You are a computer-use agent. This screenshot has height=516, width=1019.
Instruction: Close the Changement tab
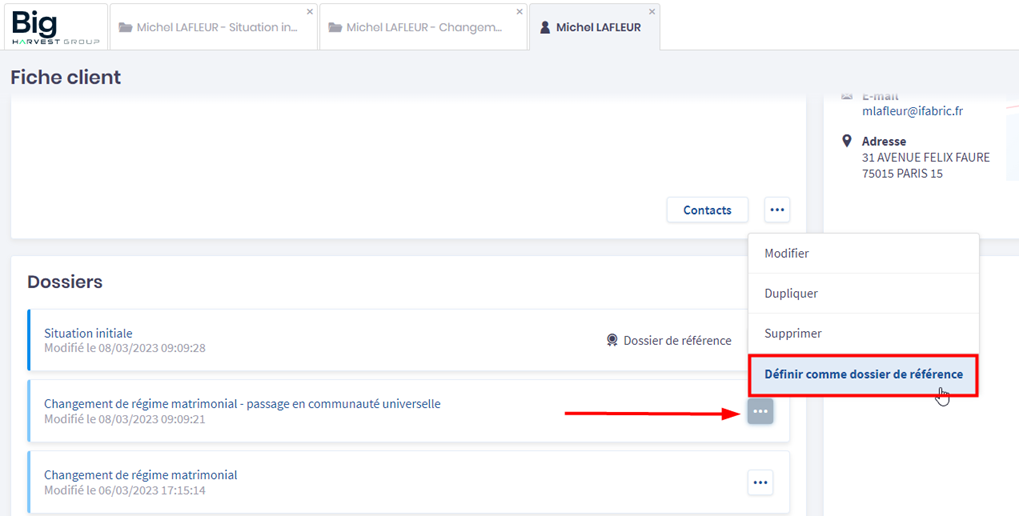(519, 12)
